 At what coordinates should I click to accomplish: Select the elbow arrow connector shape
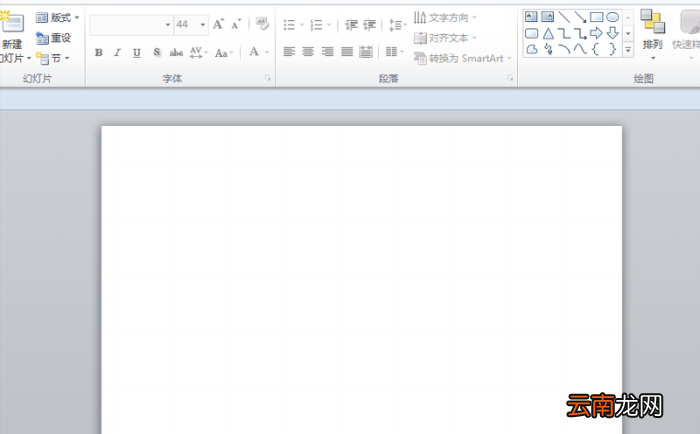tap(580, 33)
